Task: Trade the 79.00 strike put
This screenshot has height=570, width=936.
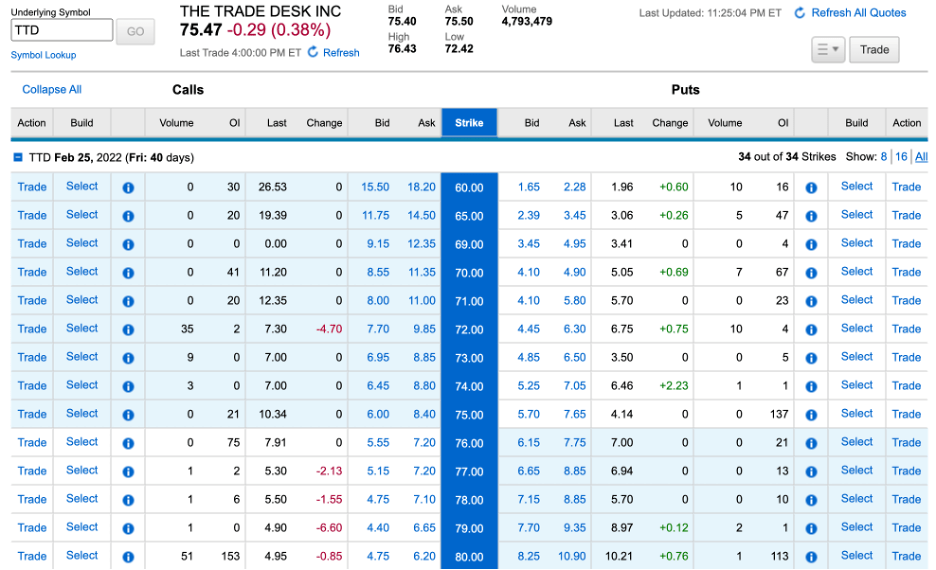Action: pos(906,528)
